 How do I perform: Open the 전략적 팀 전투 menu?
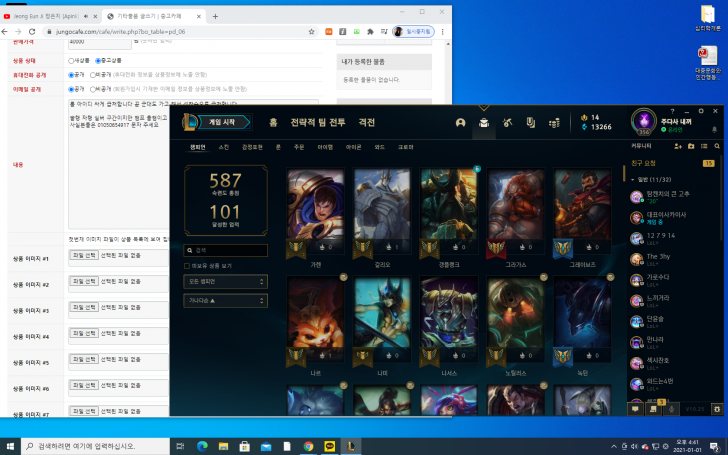tap(317, 122)
